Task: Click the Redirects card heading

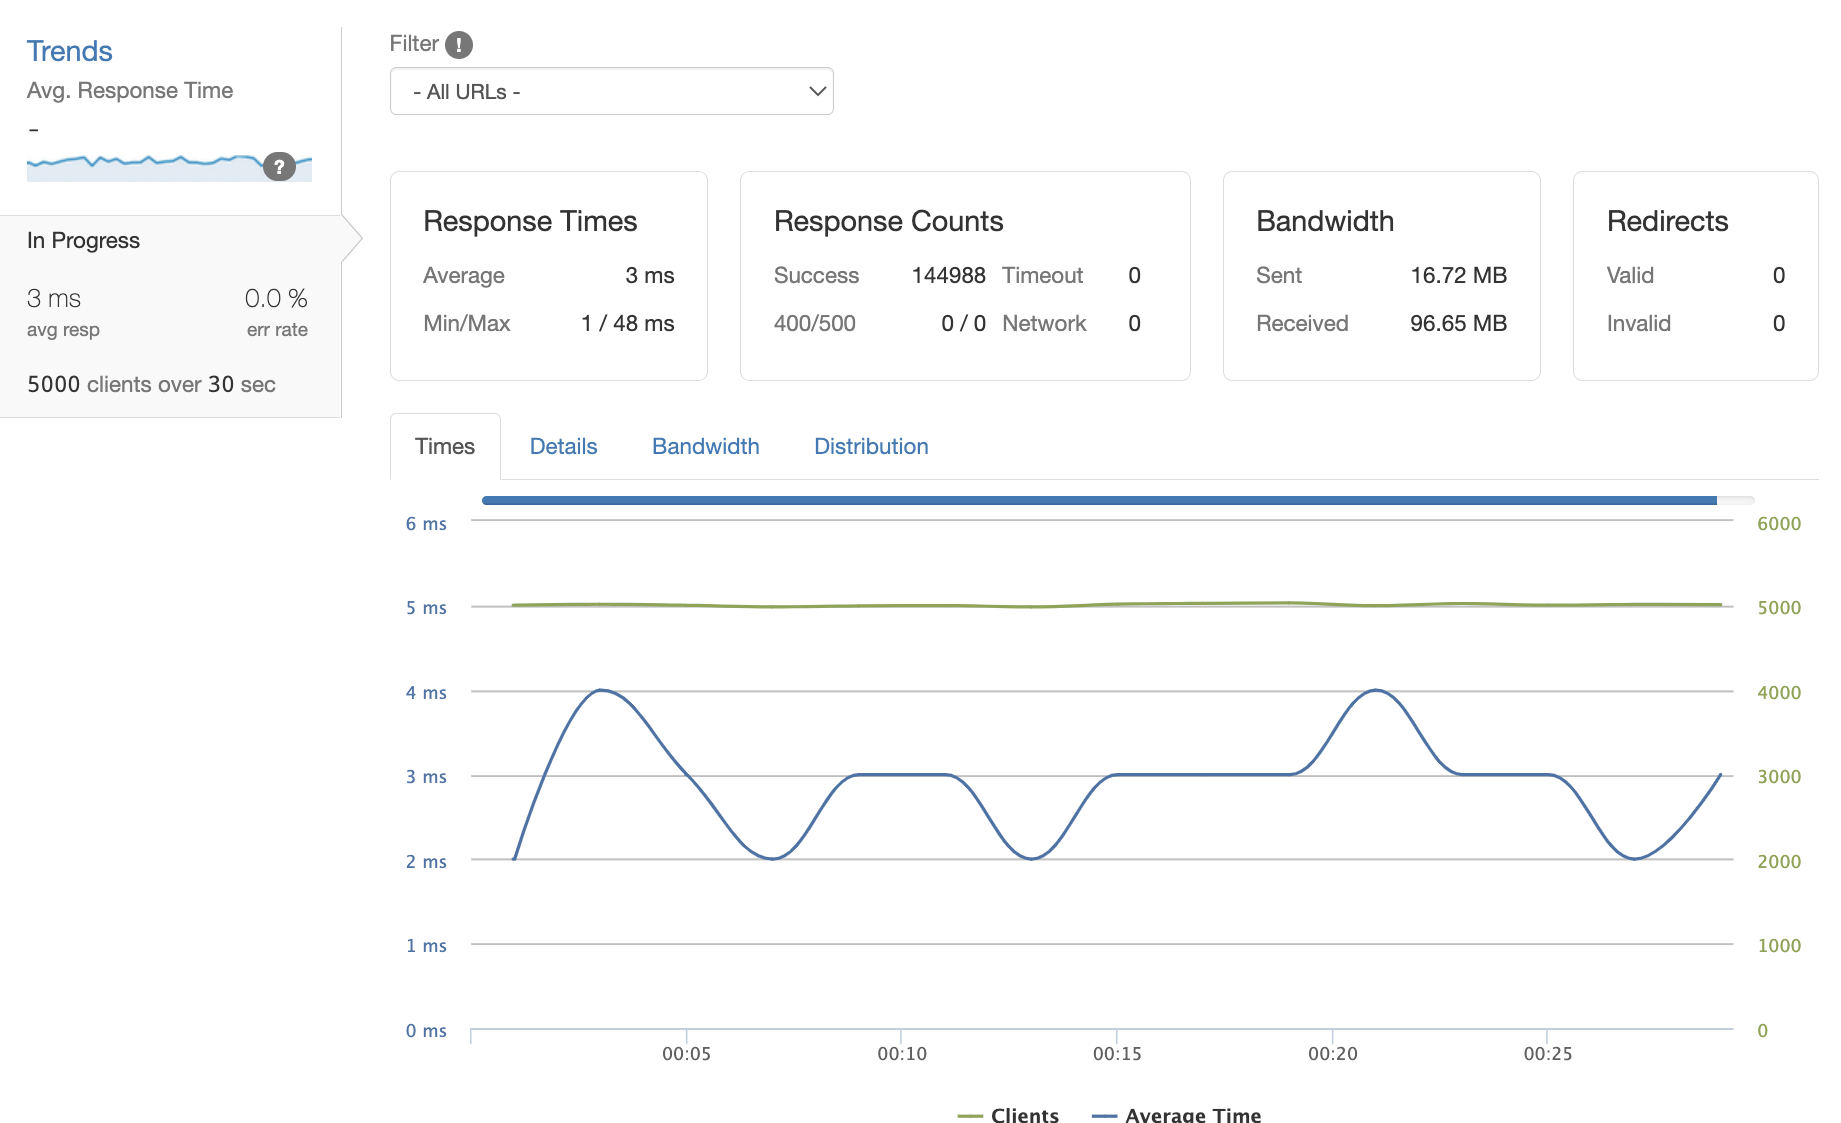Action: tap(1667, 221)
